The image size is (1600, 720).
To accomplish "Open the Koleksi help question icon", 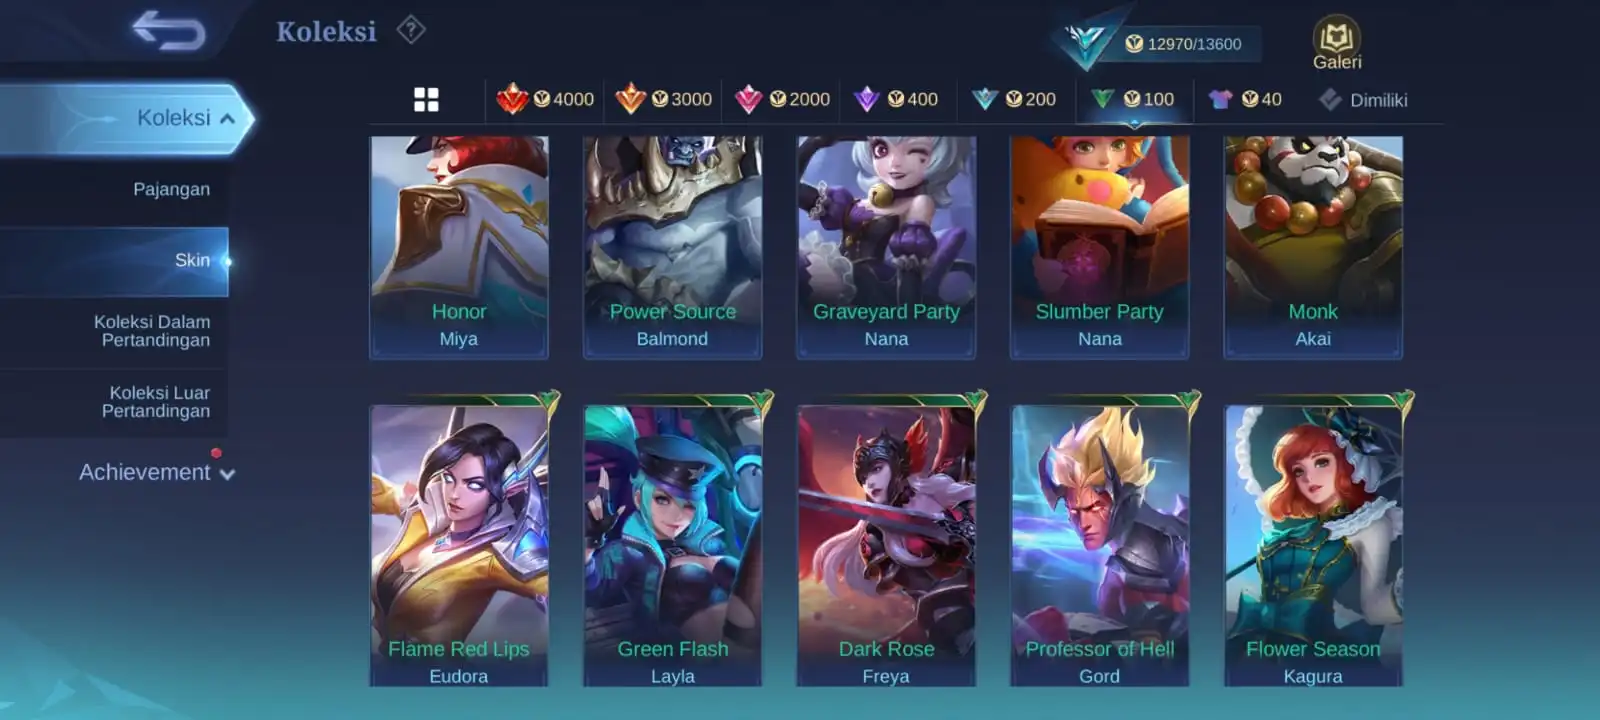I will tap(411, 30).
